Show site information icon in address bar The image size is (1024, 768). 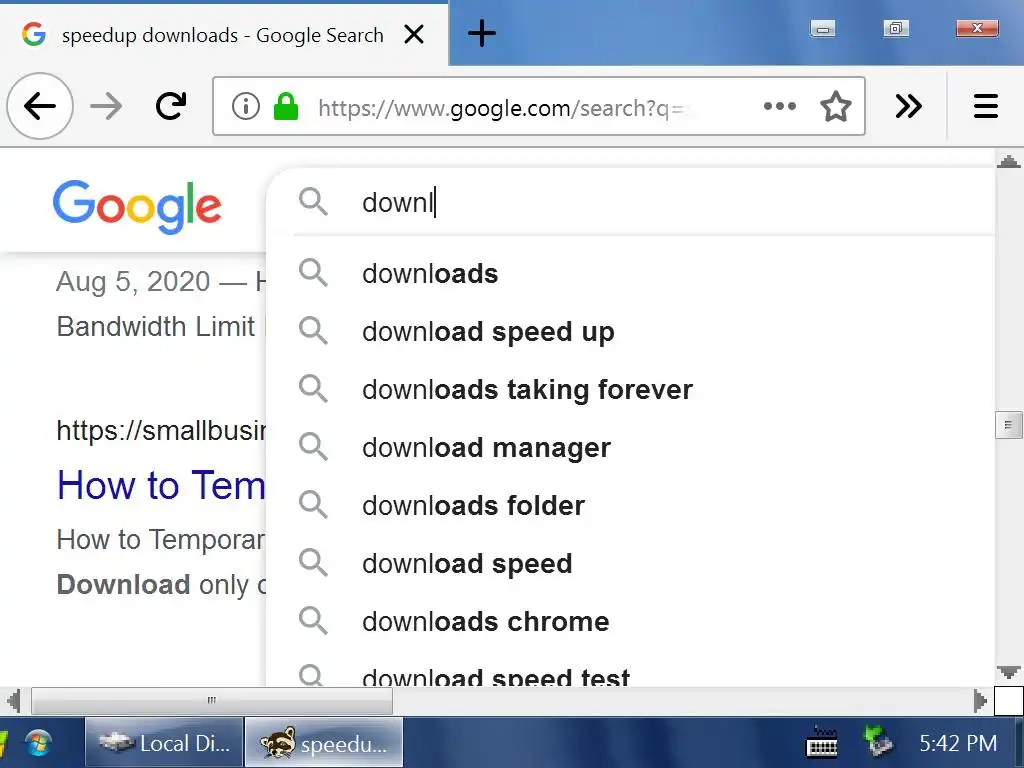point(245,106)
